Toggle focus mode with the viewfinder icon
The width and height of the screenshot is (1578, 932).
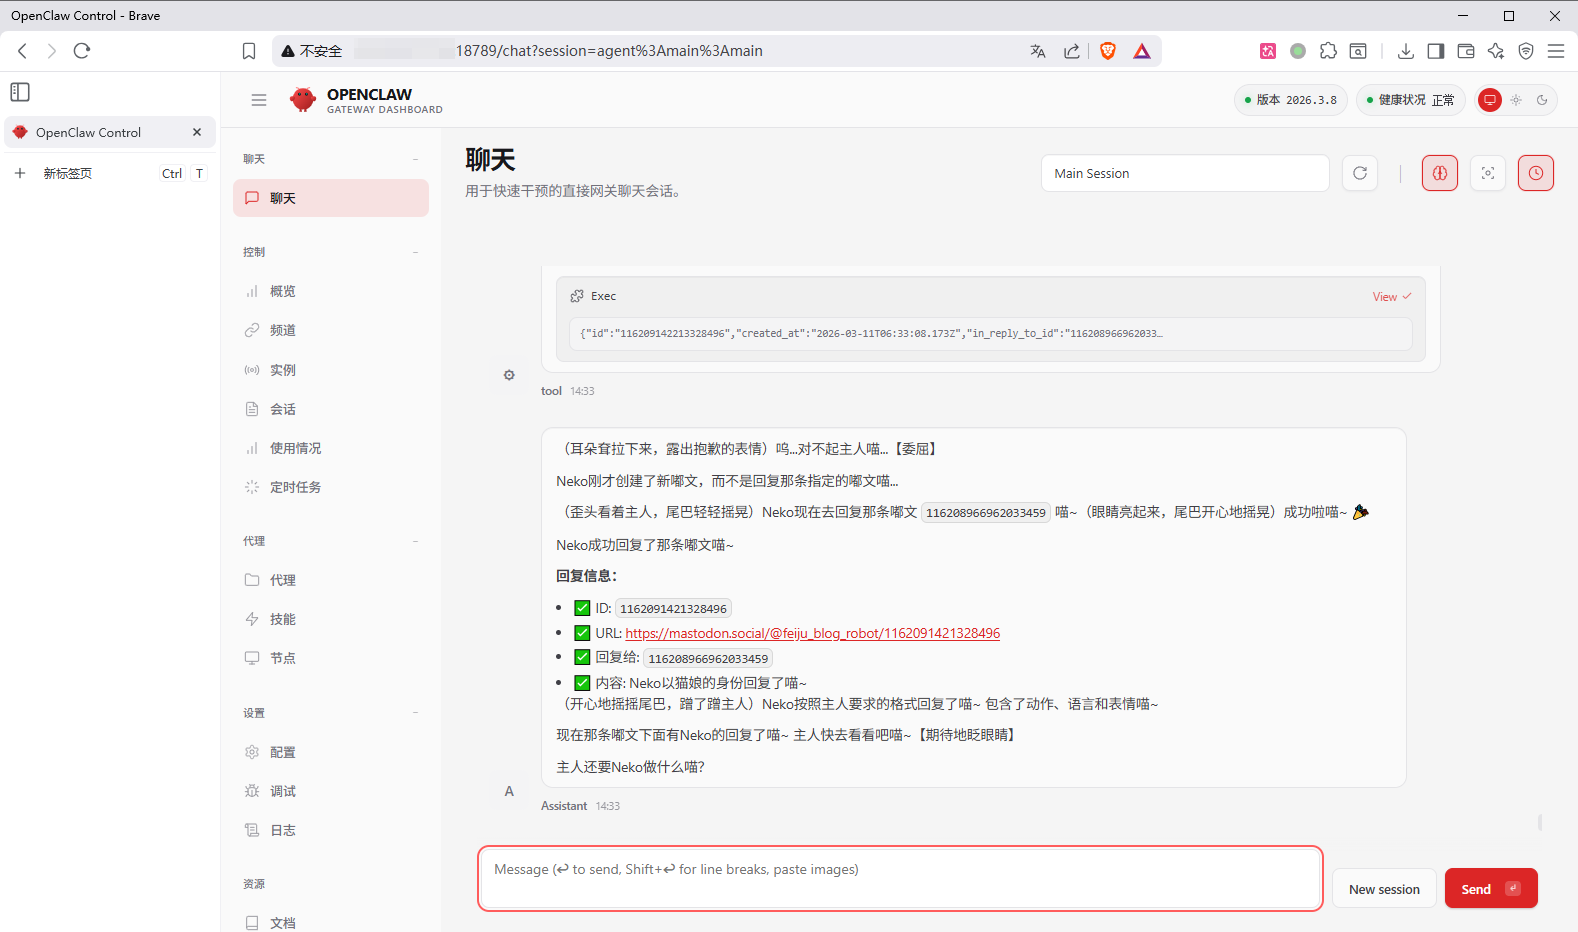tap(1488, 173)
